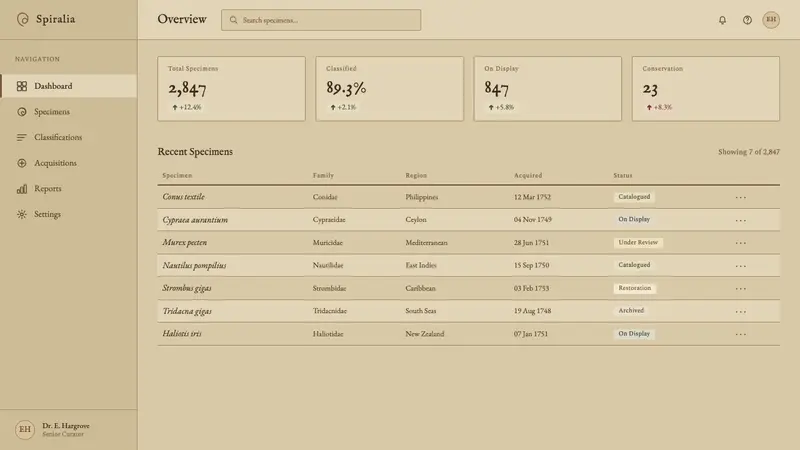Screen dimensions: 800x450
Task: Click acquired date 19 Aug 1748
Action: 532,311
